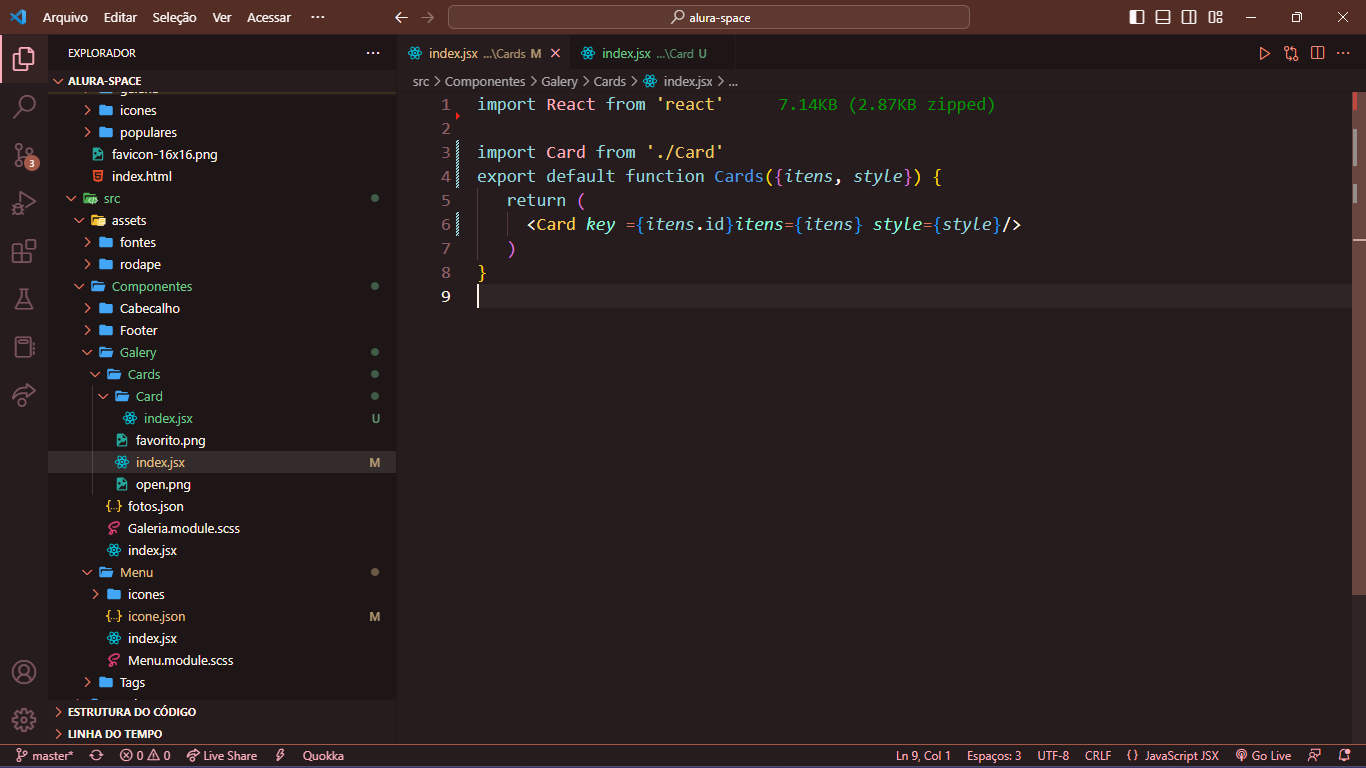
Task: Expand the fontes folder
Action: pos(138,242)
